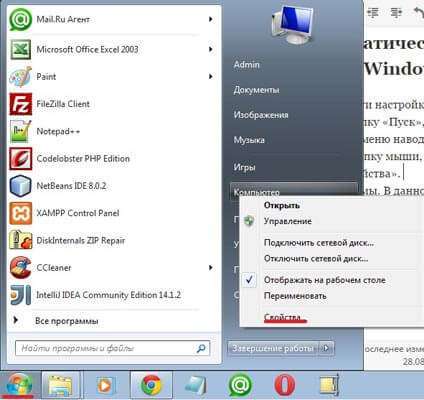Select Отключить сетевой диск...
Screen dimensions: 424x400
tap(316, 259)
